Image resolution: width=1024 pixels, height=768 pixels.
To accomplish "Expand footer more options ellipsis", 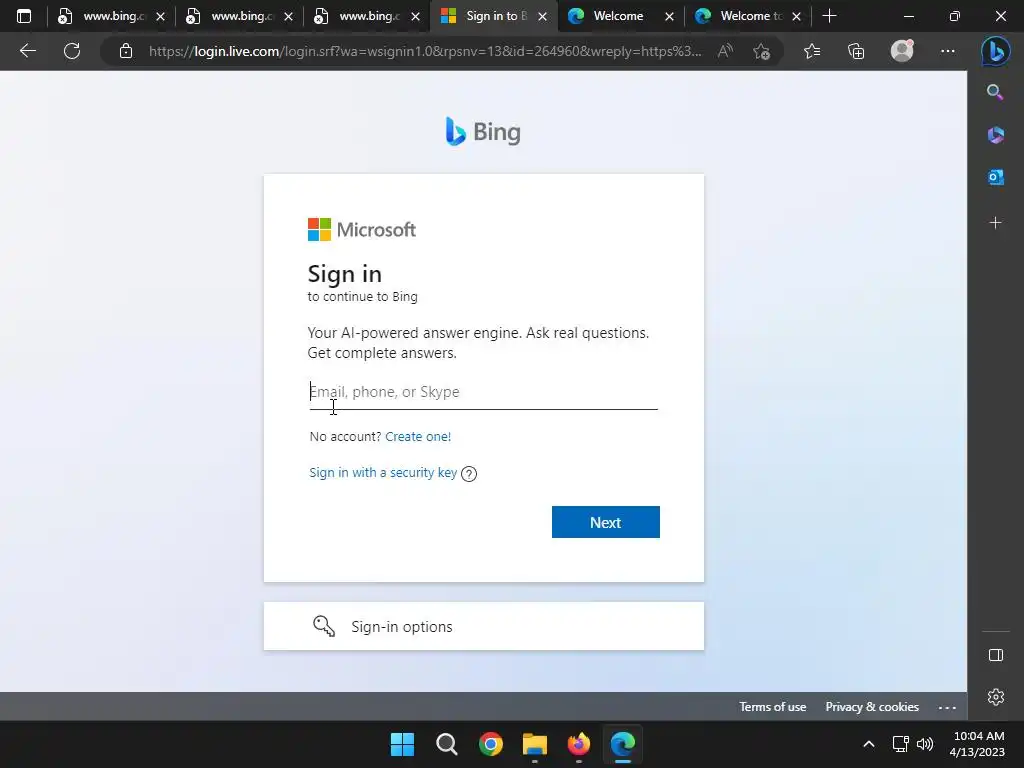I will [947, 707].
